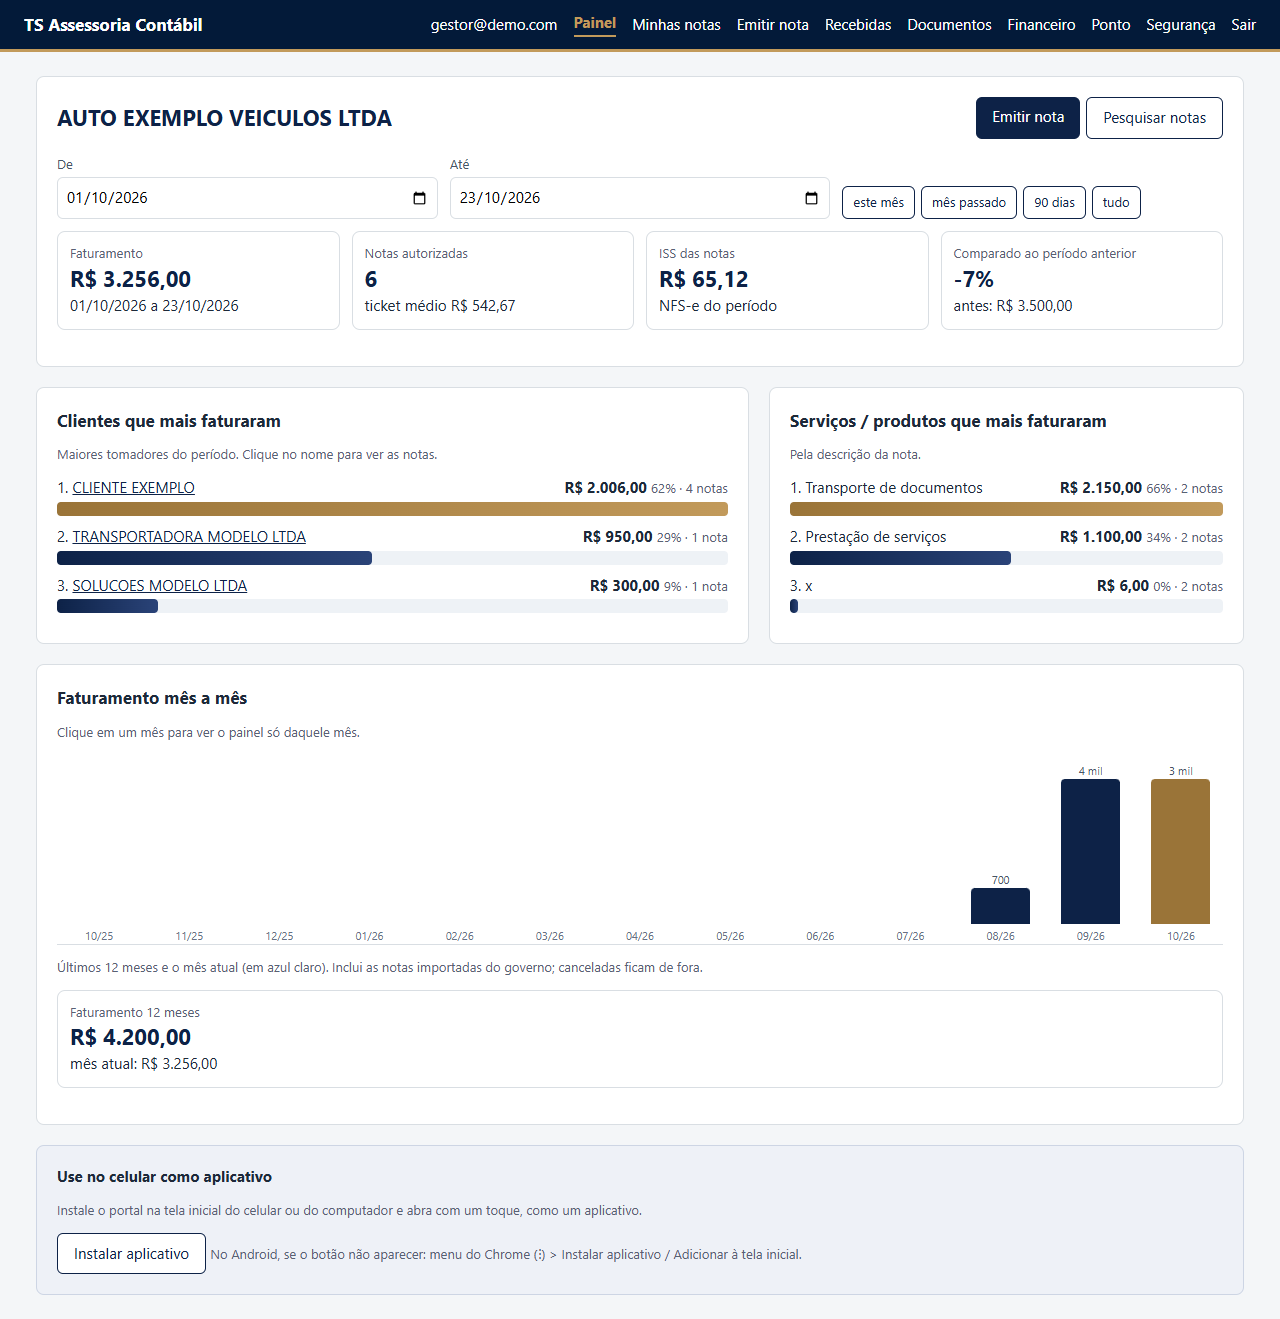Click the dark Emitir nota button
Screen dimensions: 1280x1319
[x=1028, y=118]
